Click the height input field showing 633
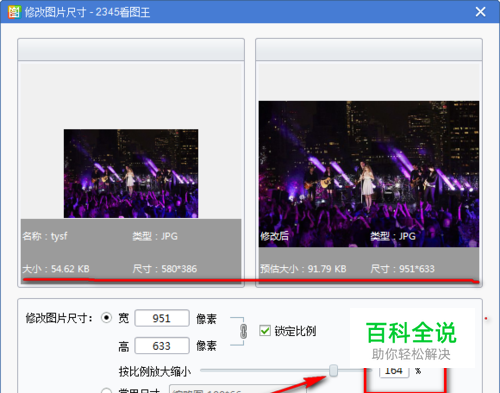Image resolution: width=500 pixels, height=393 pixels. coord(162,346)
